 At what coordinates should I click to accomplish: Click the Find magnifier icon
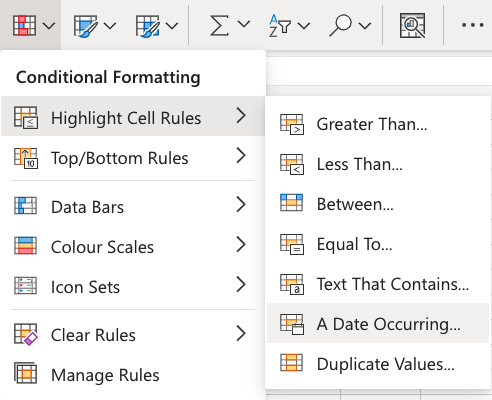341,26
